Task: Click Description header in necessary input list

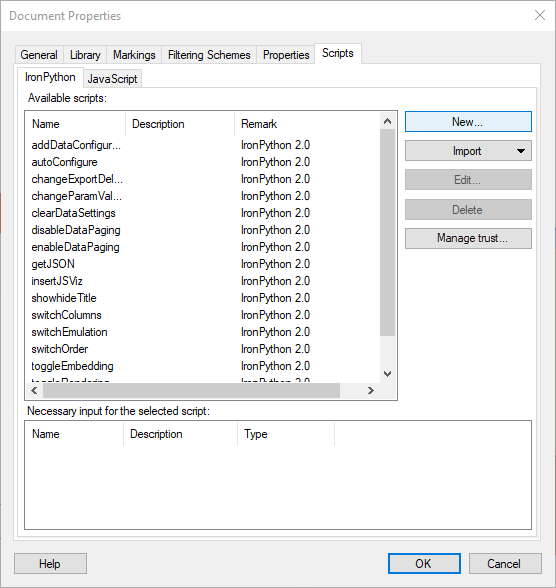Action: tap(180, 434)
